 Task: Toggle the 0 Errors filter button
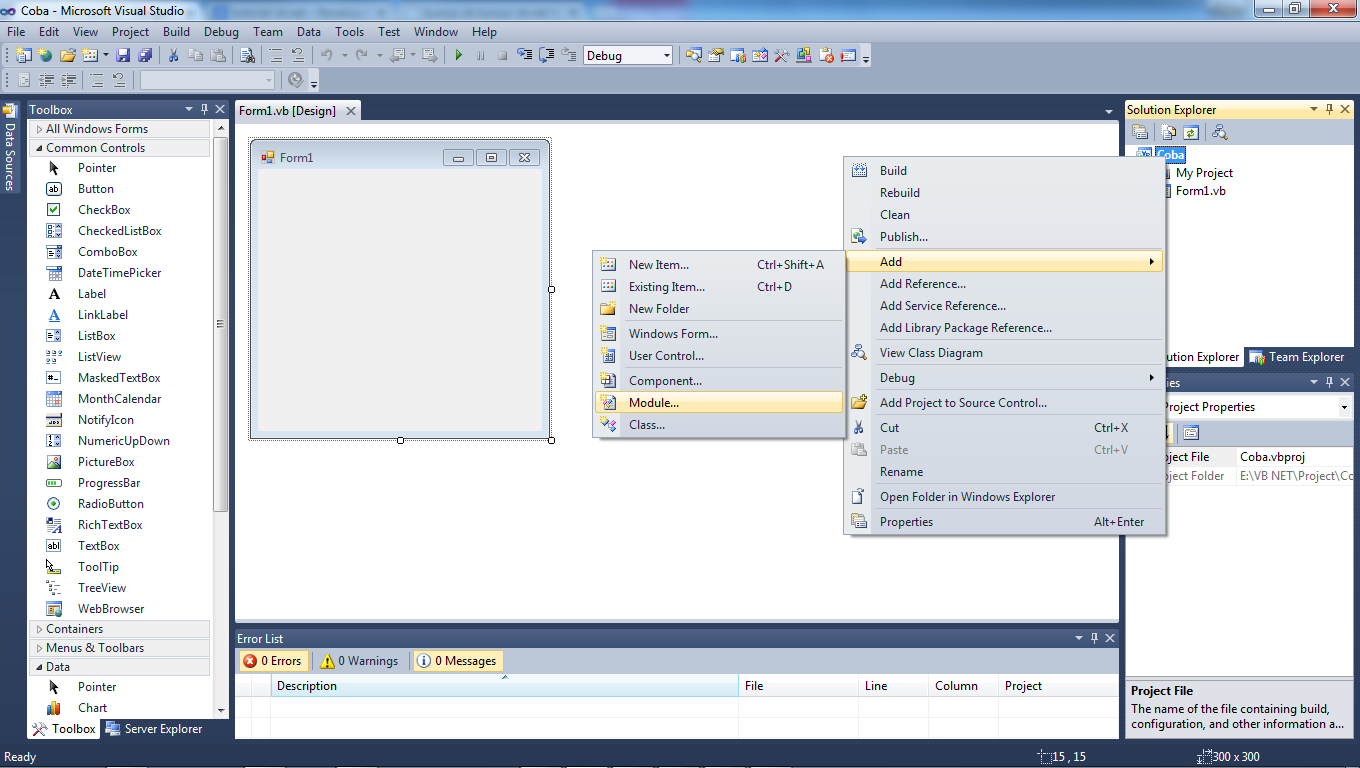click(x=272, y=661)
